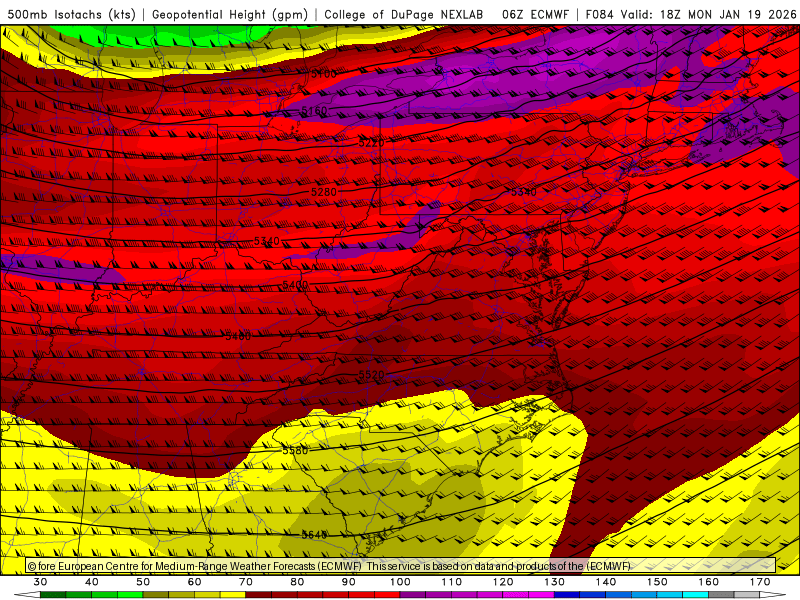Click the 90 value on the color scale
Screen dimensions: 800x600
[349, 582]
